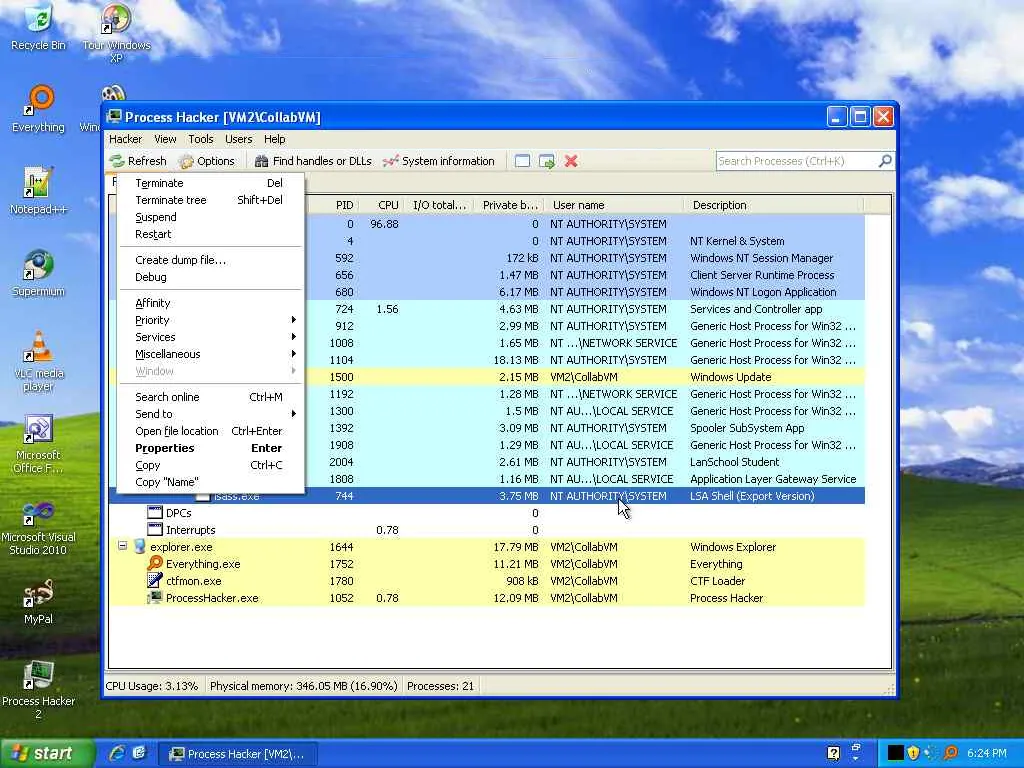Launch Internet Explorer from quick launch

(x=116, y=753)
